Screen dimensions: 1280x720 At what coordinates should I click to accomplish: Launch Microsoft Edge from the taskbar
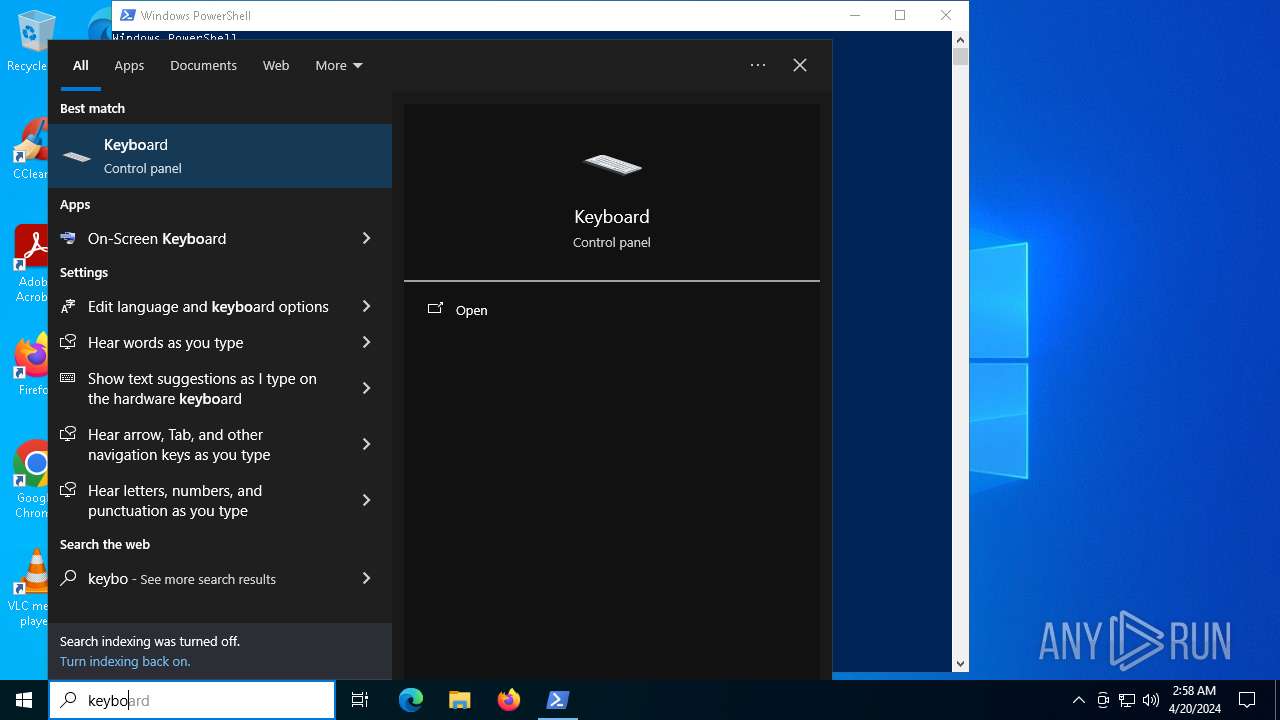(x=411, y=700)
